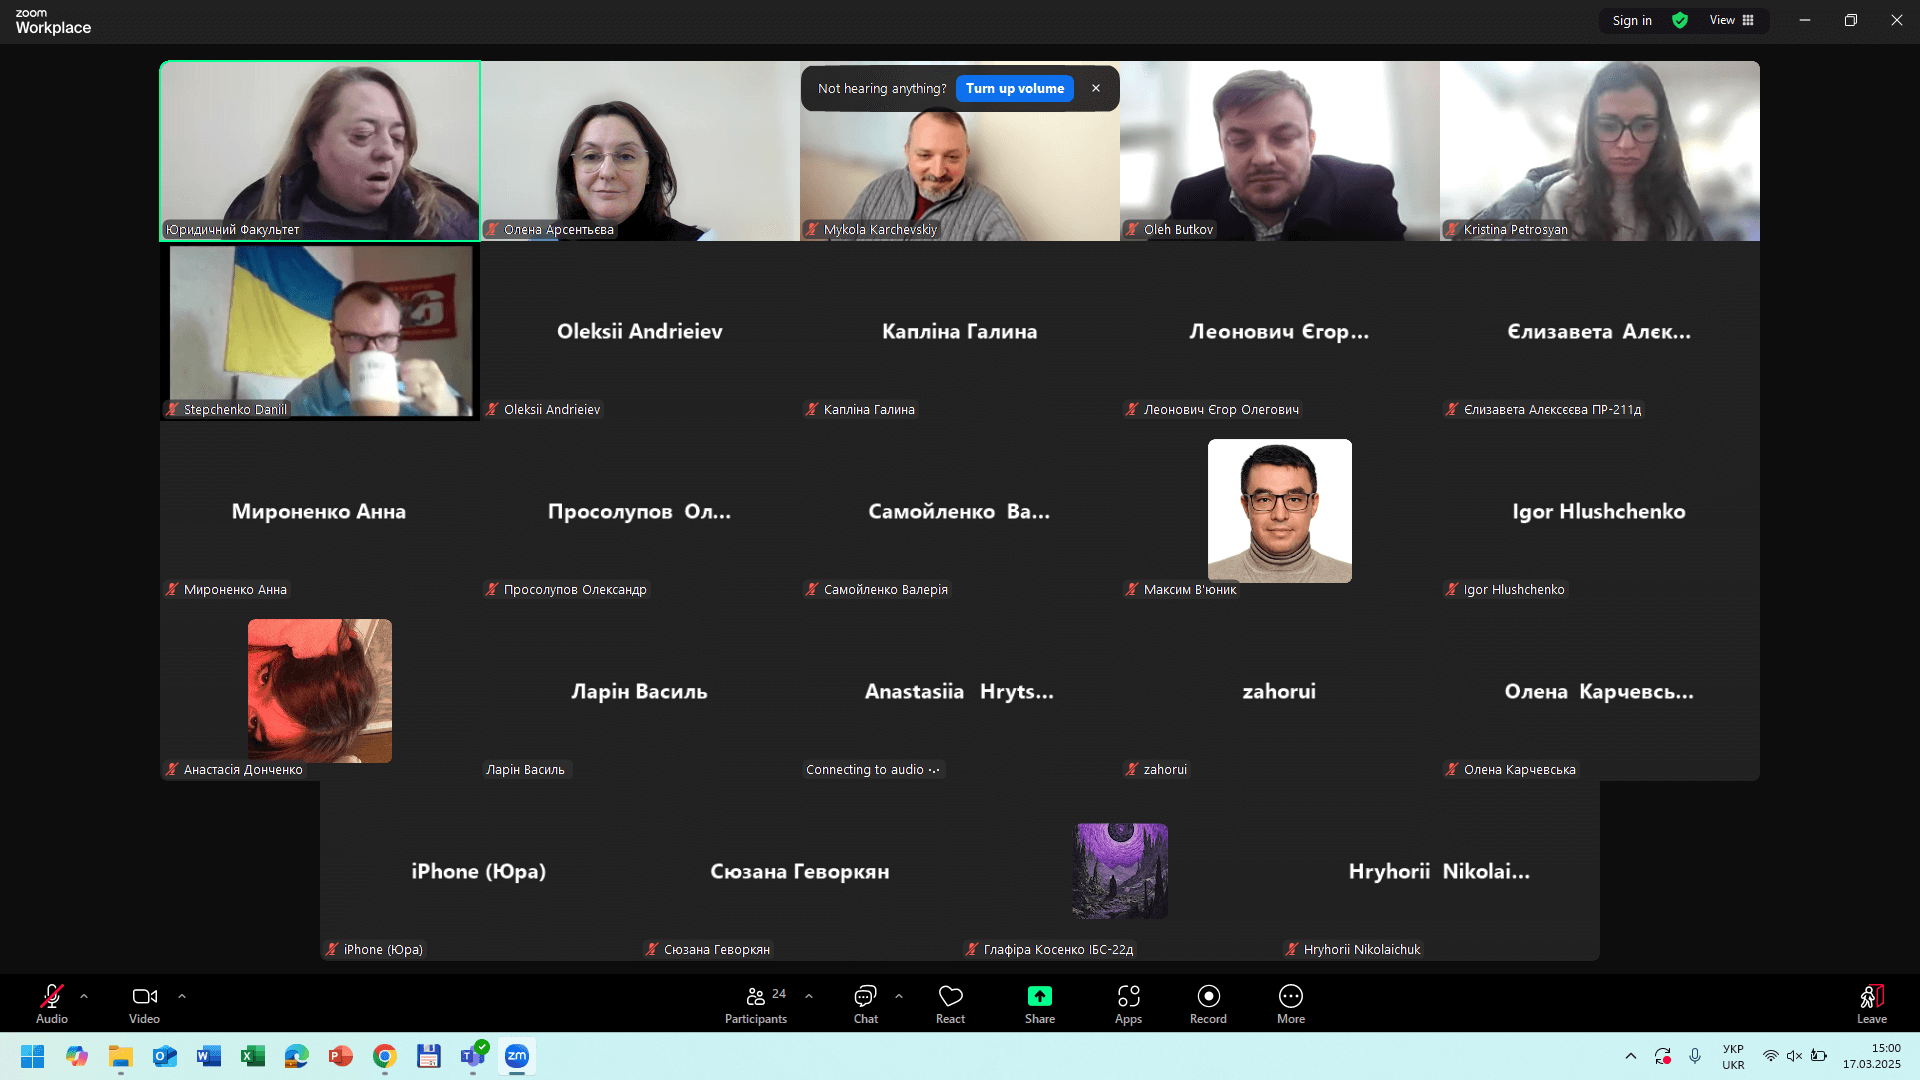Dismiss the audio notification banner
Image resolution: width=1920 pixels, height=1080 pixels.
click(1096, 88)
